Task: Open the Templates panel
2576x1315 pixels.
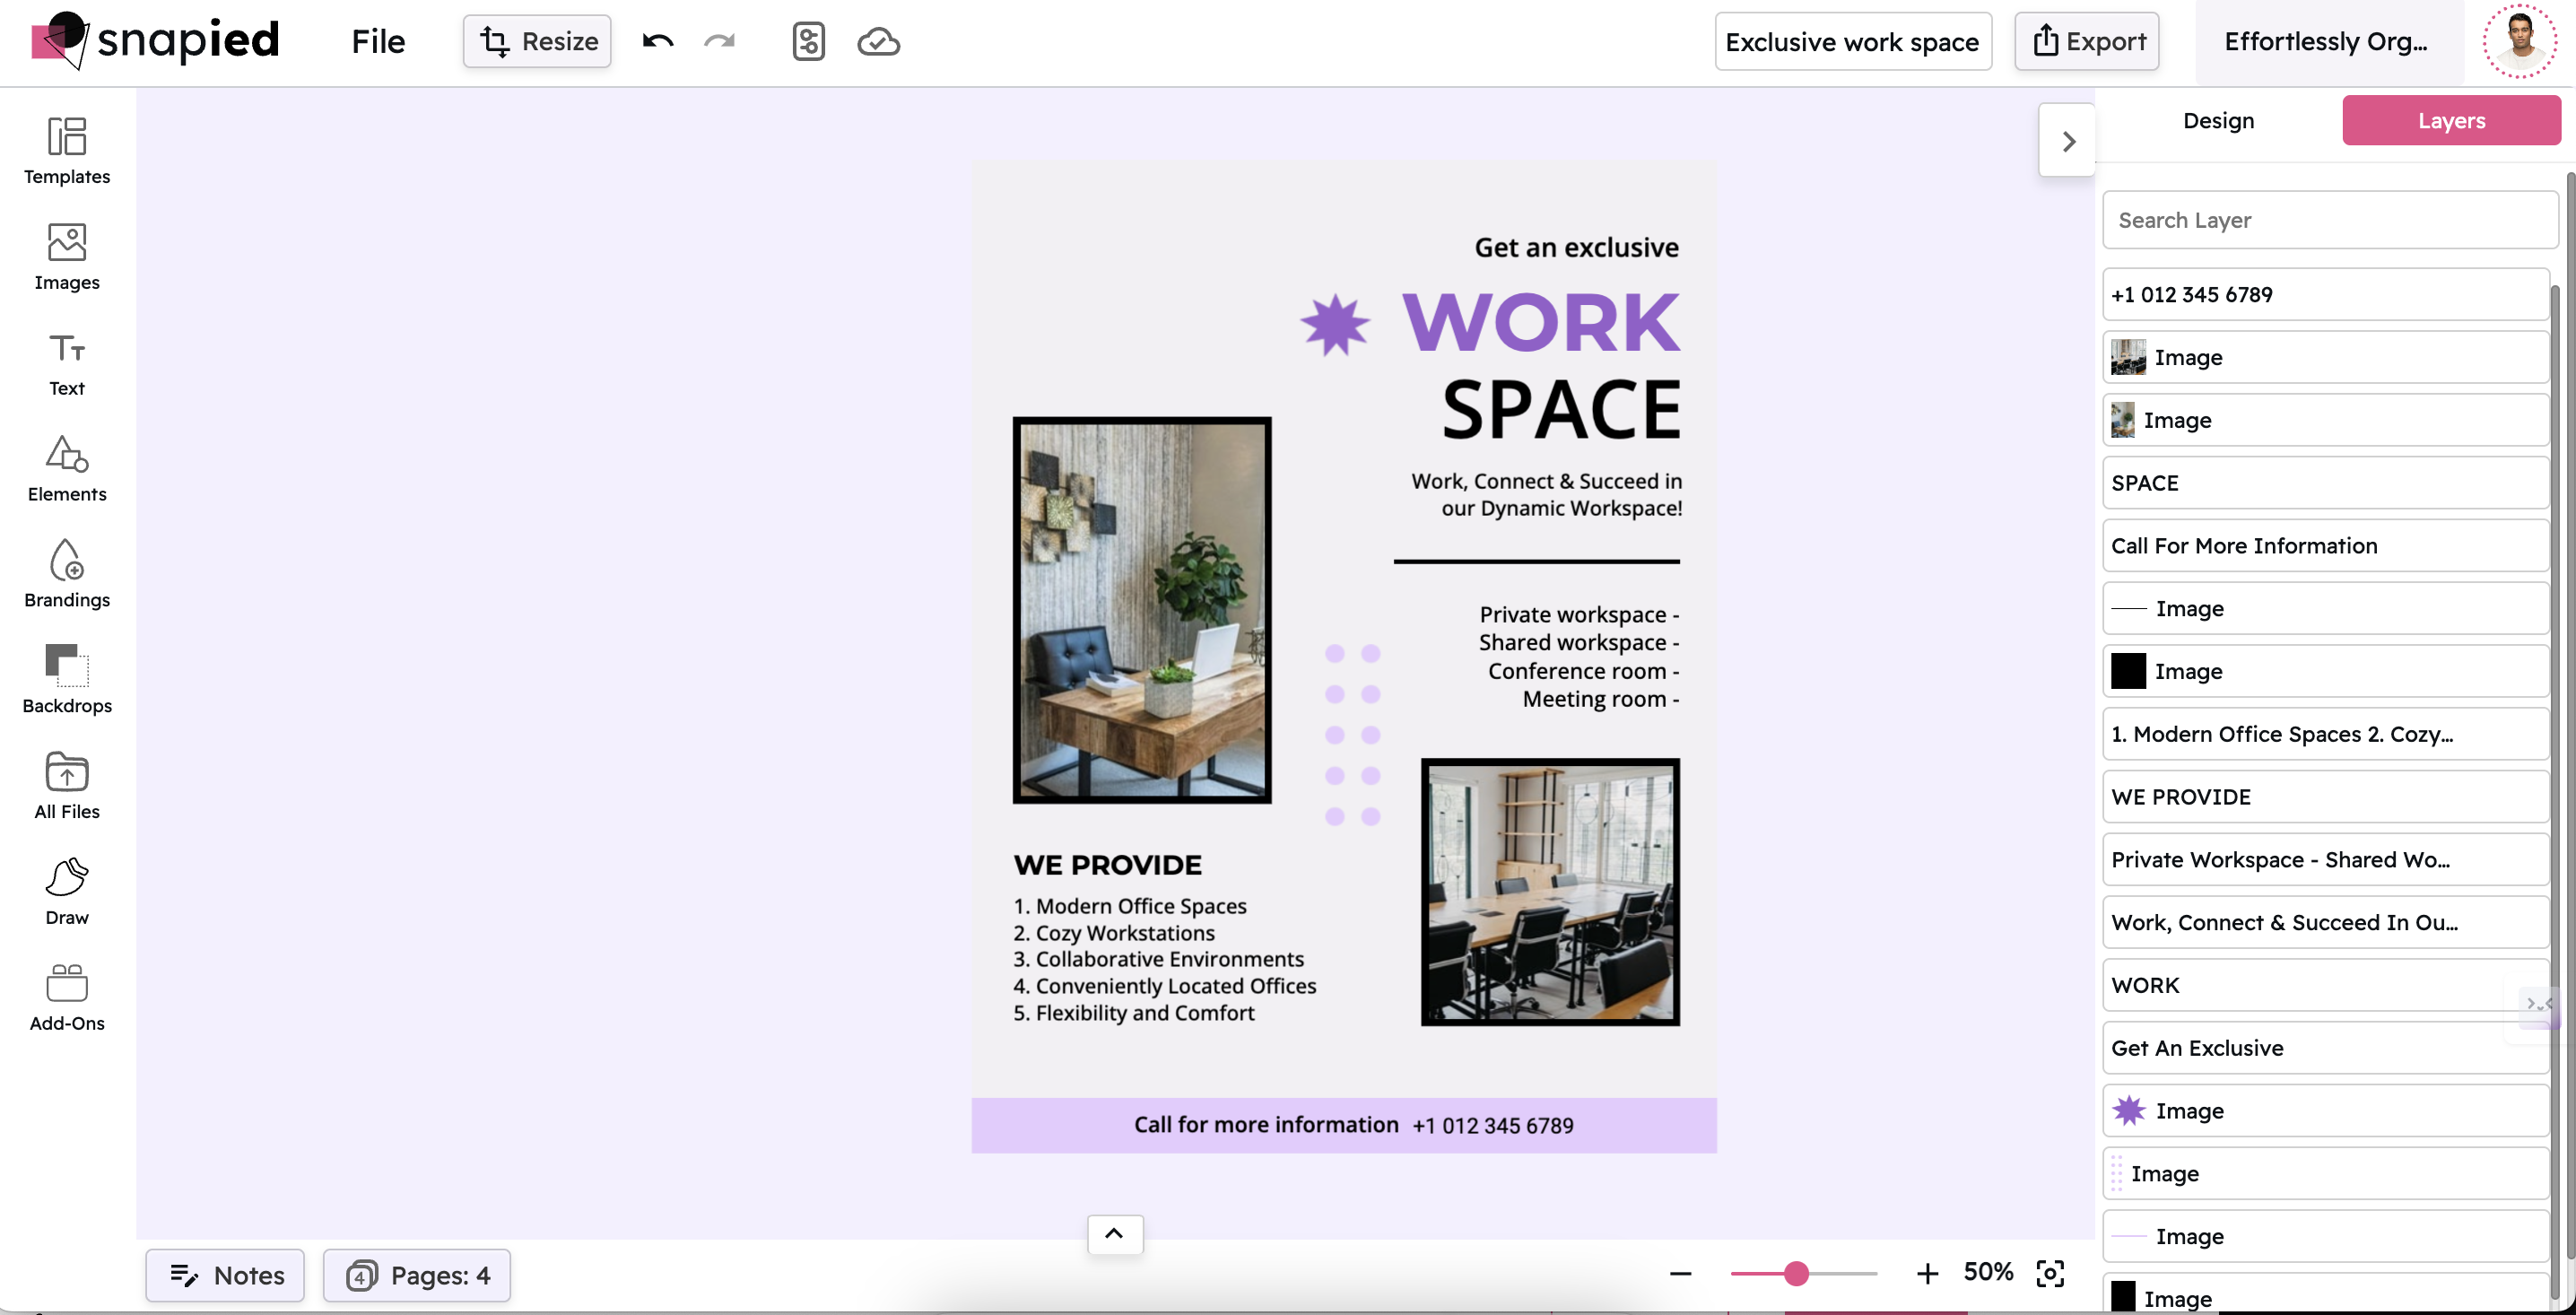Action: click(x=67, y=151)
